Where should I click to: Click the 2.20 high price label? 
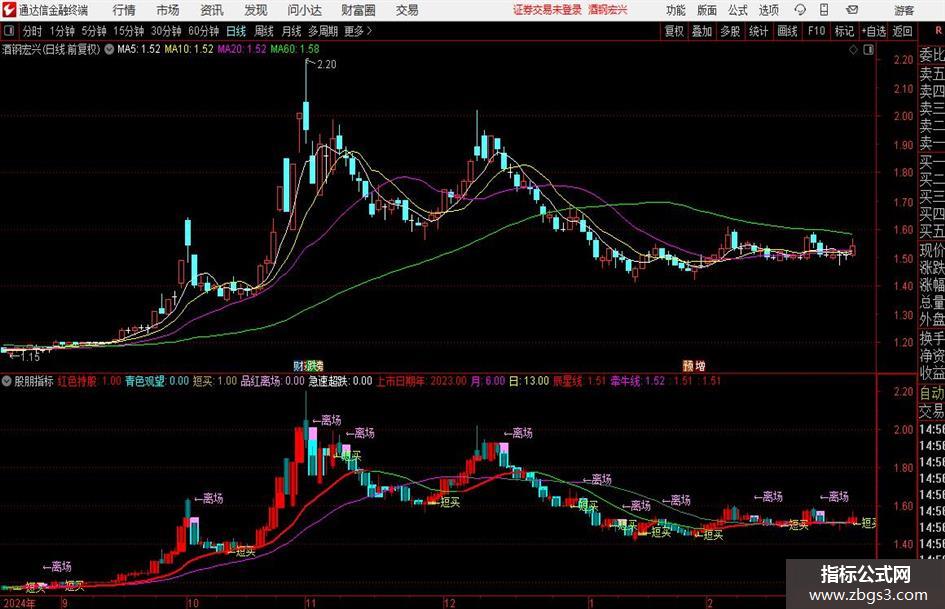[x=326, y=65]
